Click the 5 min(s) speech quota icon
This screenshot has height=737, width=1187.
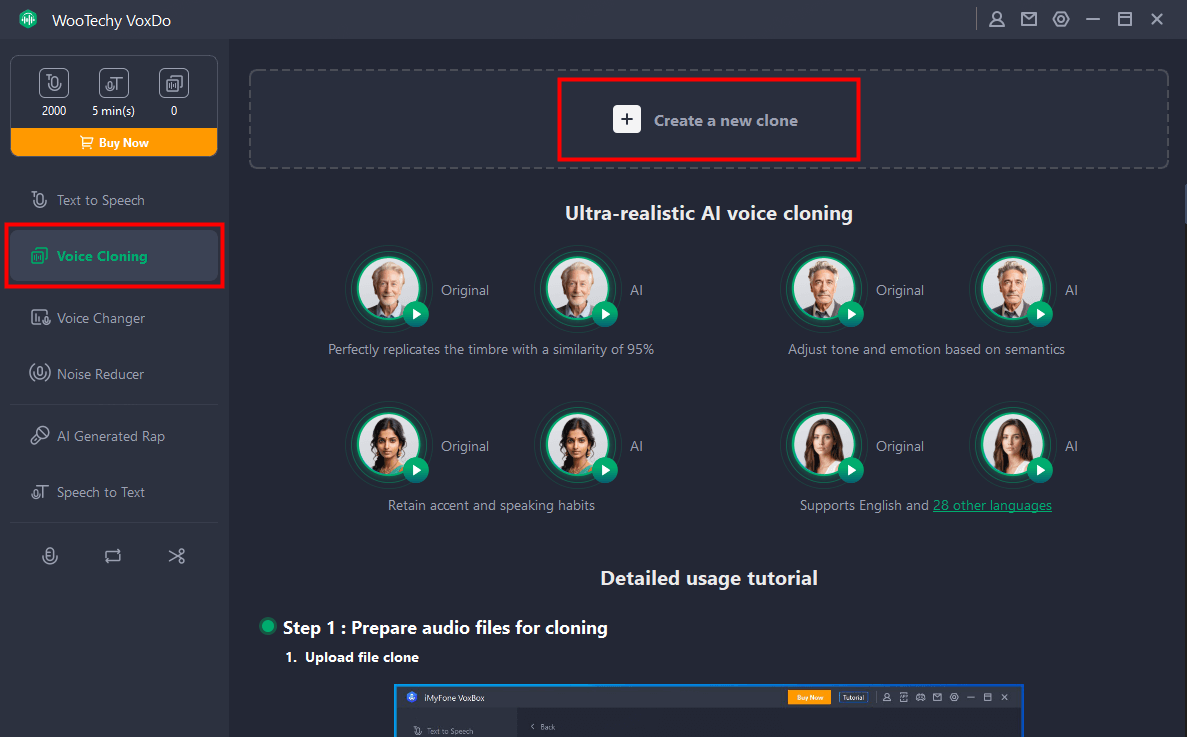pos(114,83)
